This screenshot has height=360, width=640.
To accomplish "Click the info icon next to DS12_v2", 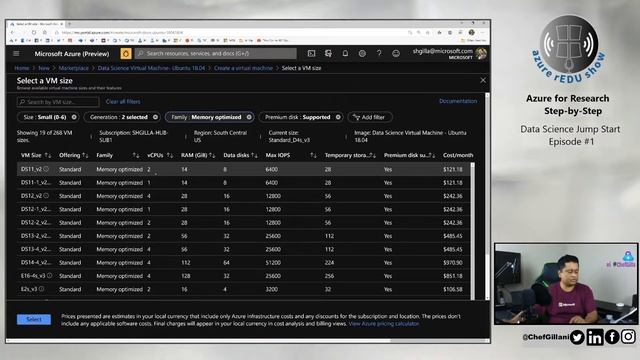I will point(46,196).
